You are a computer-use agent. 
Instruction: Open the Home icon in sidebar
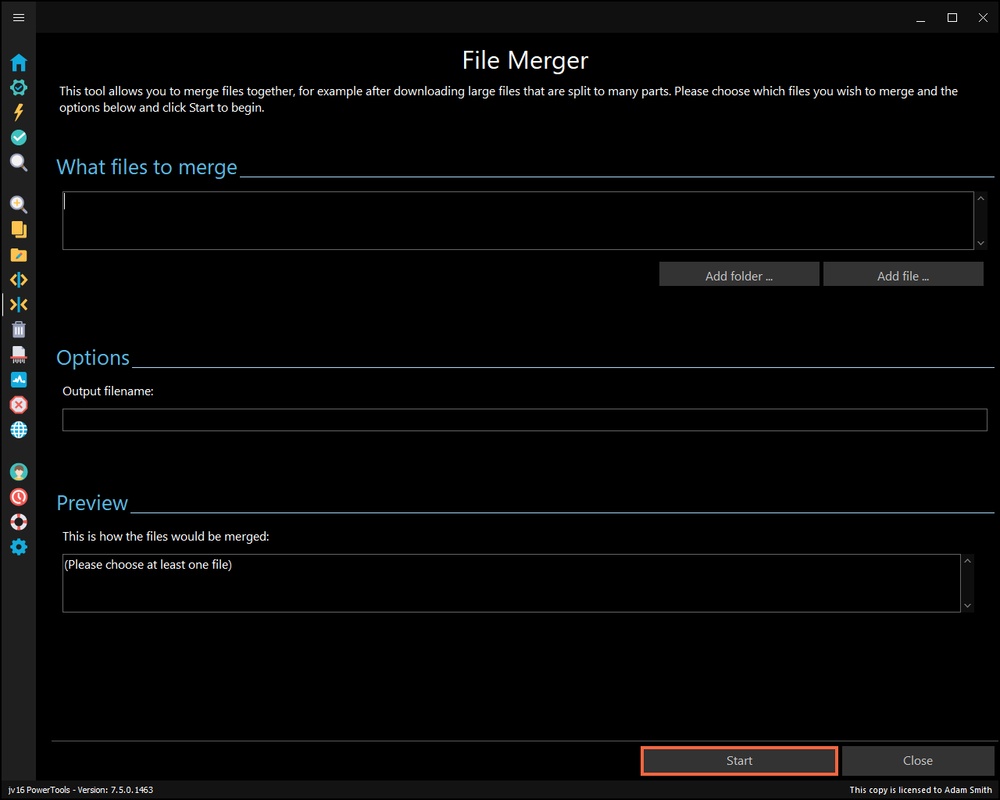point(18,63)
